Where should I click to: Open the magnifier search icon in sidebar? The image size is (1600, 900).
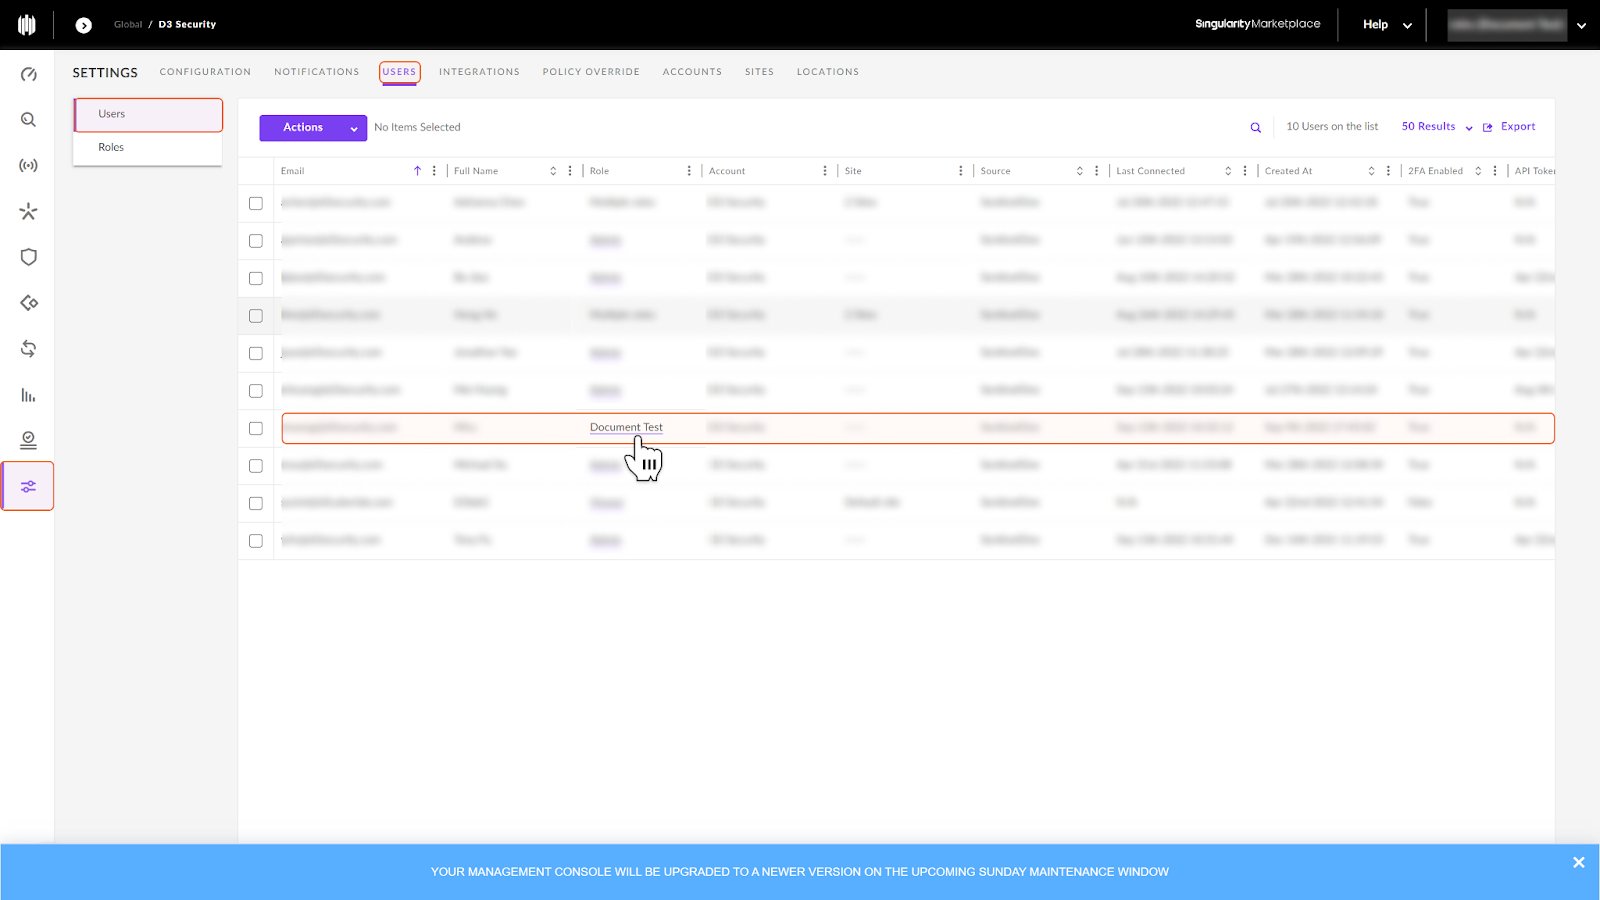point(28,120)
